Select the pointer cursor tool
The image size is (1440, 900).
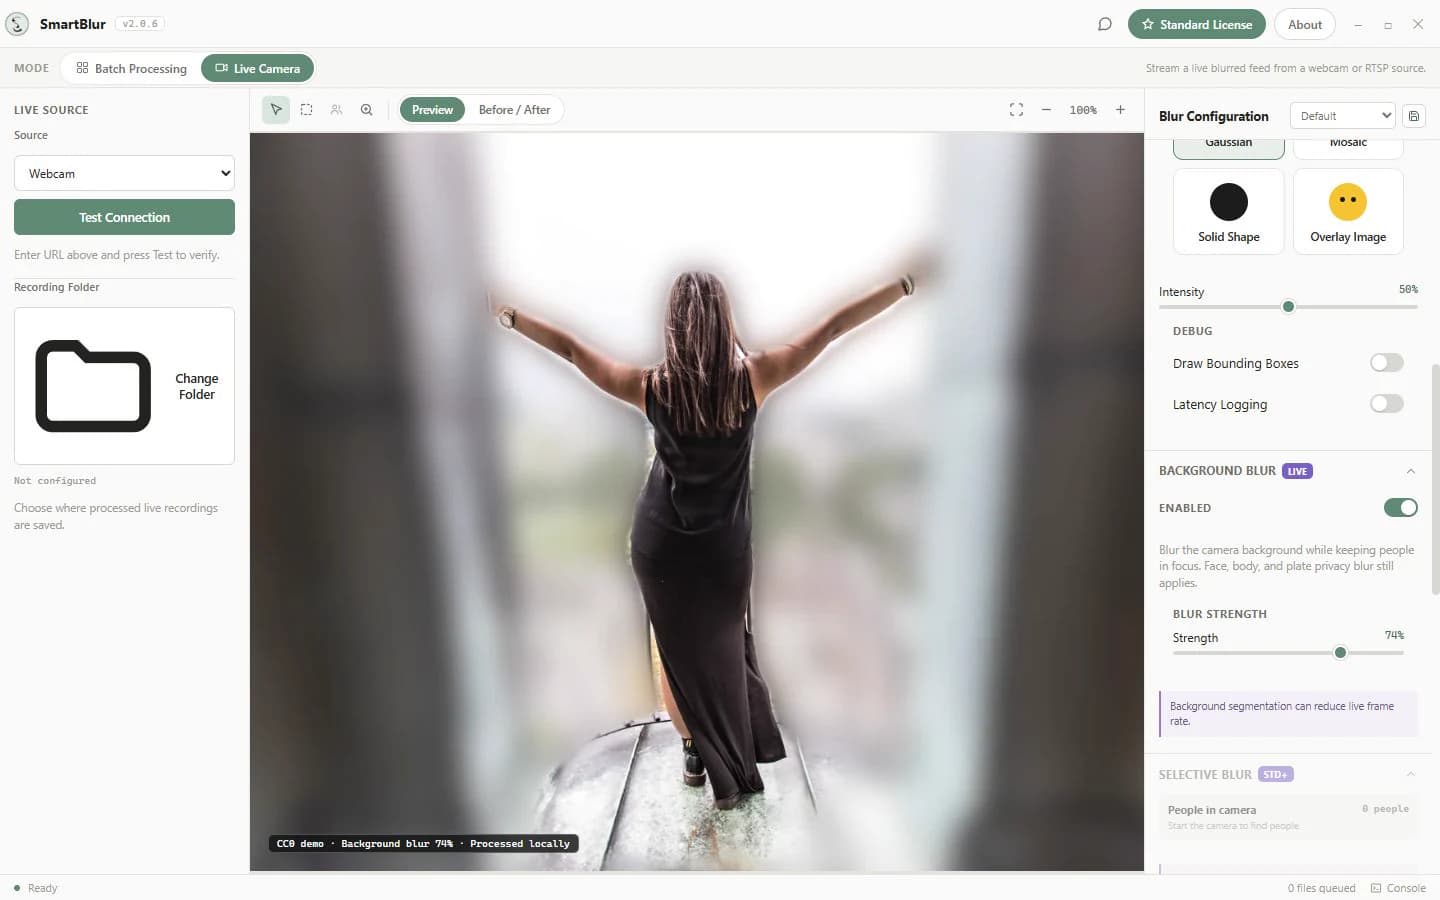tap(276, 110)
